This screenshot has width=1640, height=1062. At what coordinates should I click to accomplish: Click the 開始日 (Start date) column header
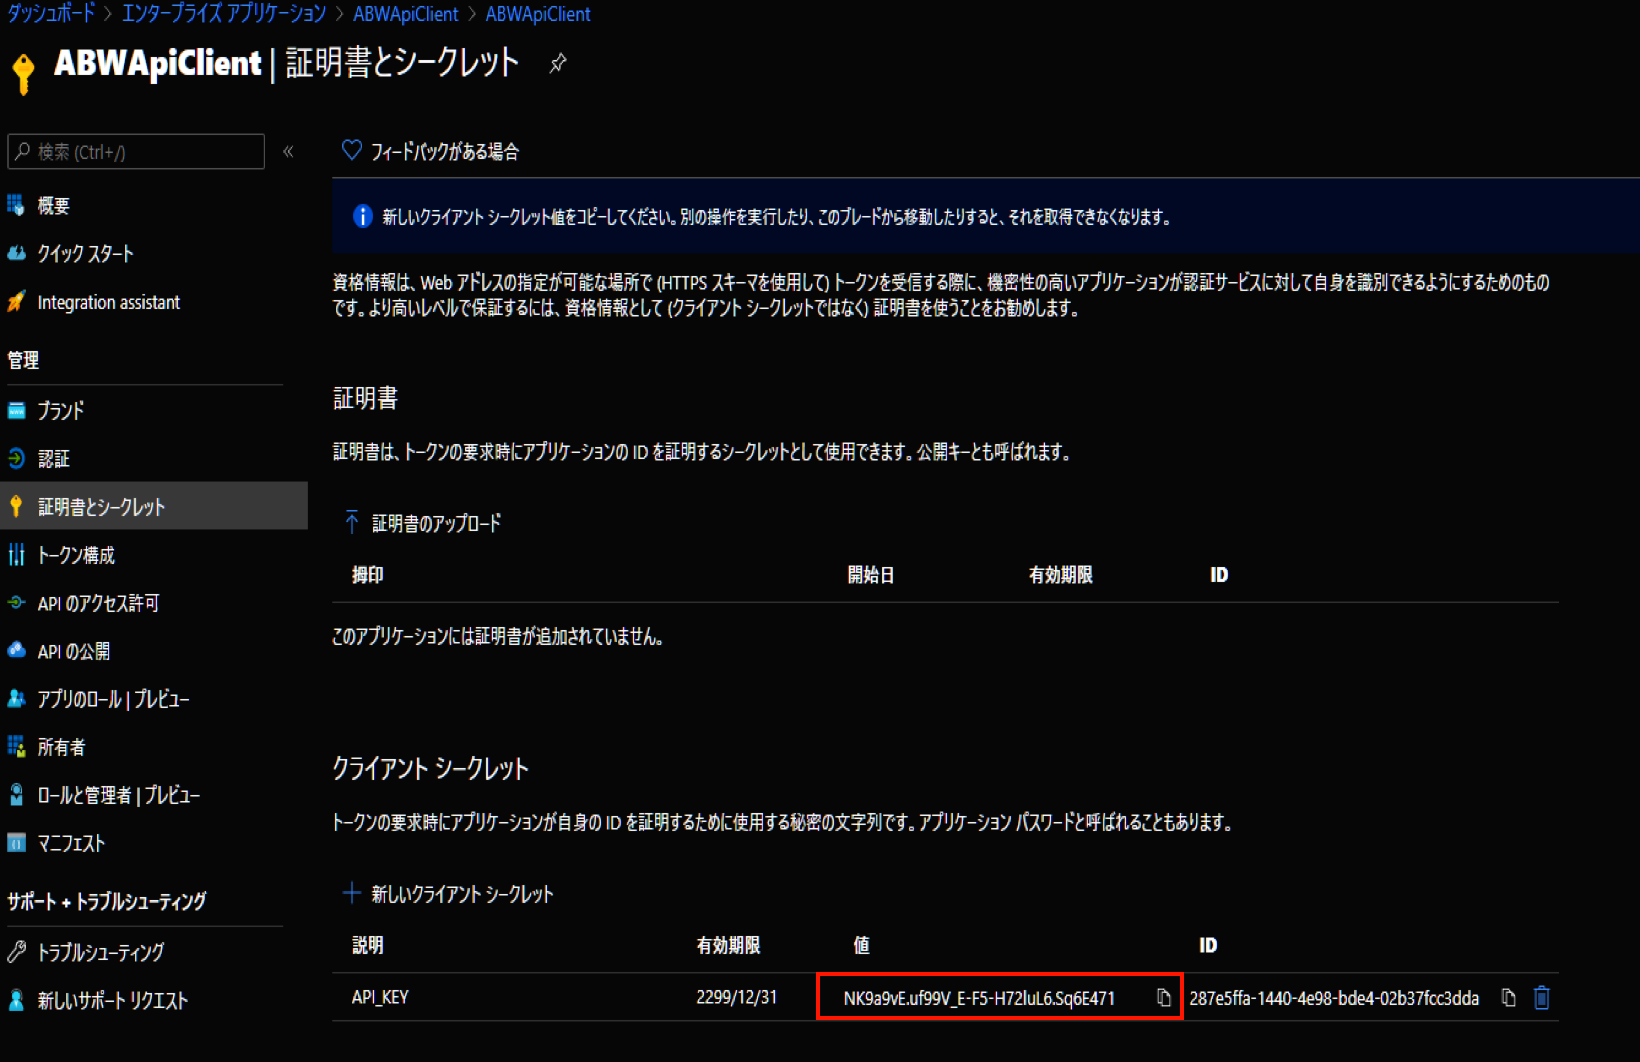[871, 575]
